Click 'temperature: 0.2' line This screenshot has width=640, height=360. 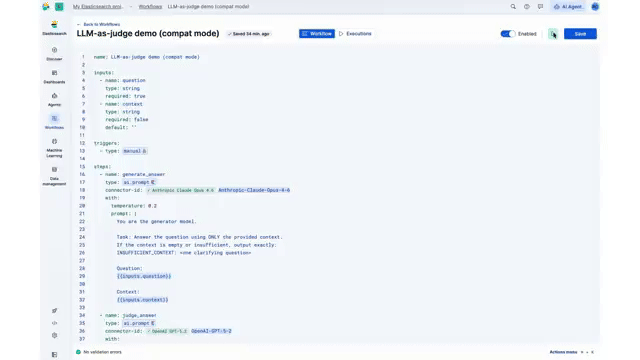pos(134,206)
